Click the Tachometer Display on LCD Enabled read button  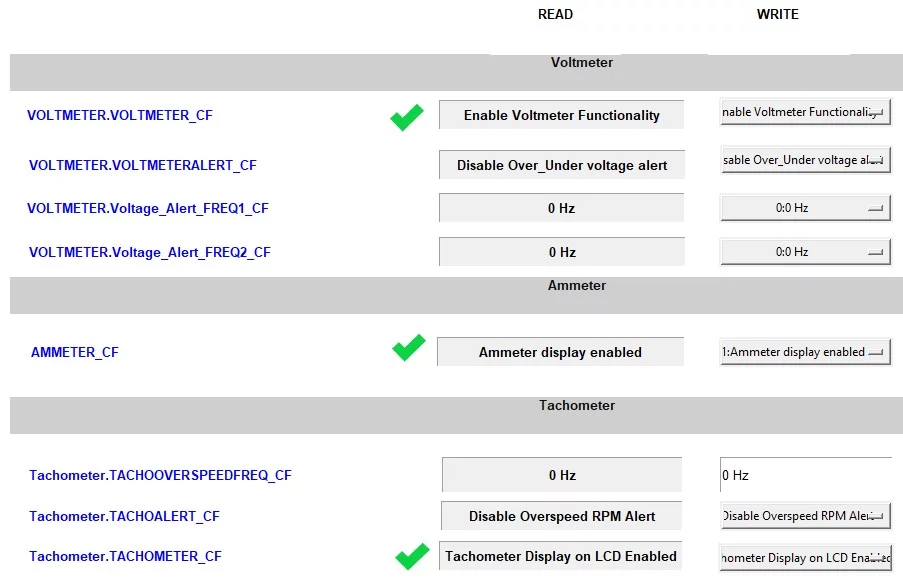pos(560,556)
